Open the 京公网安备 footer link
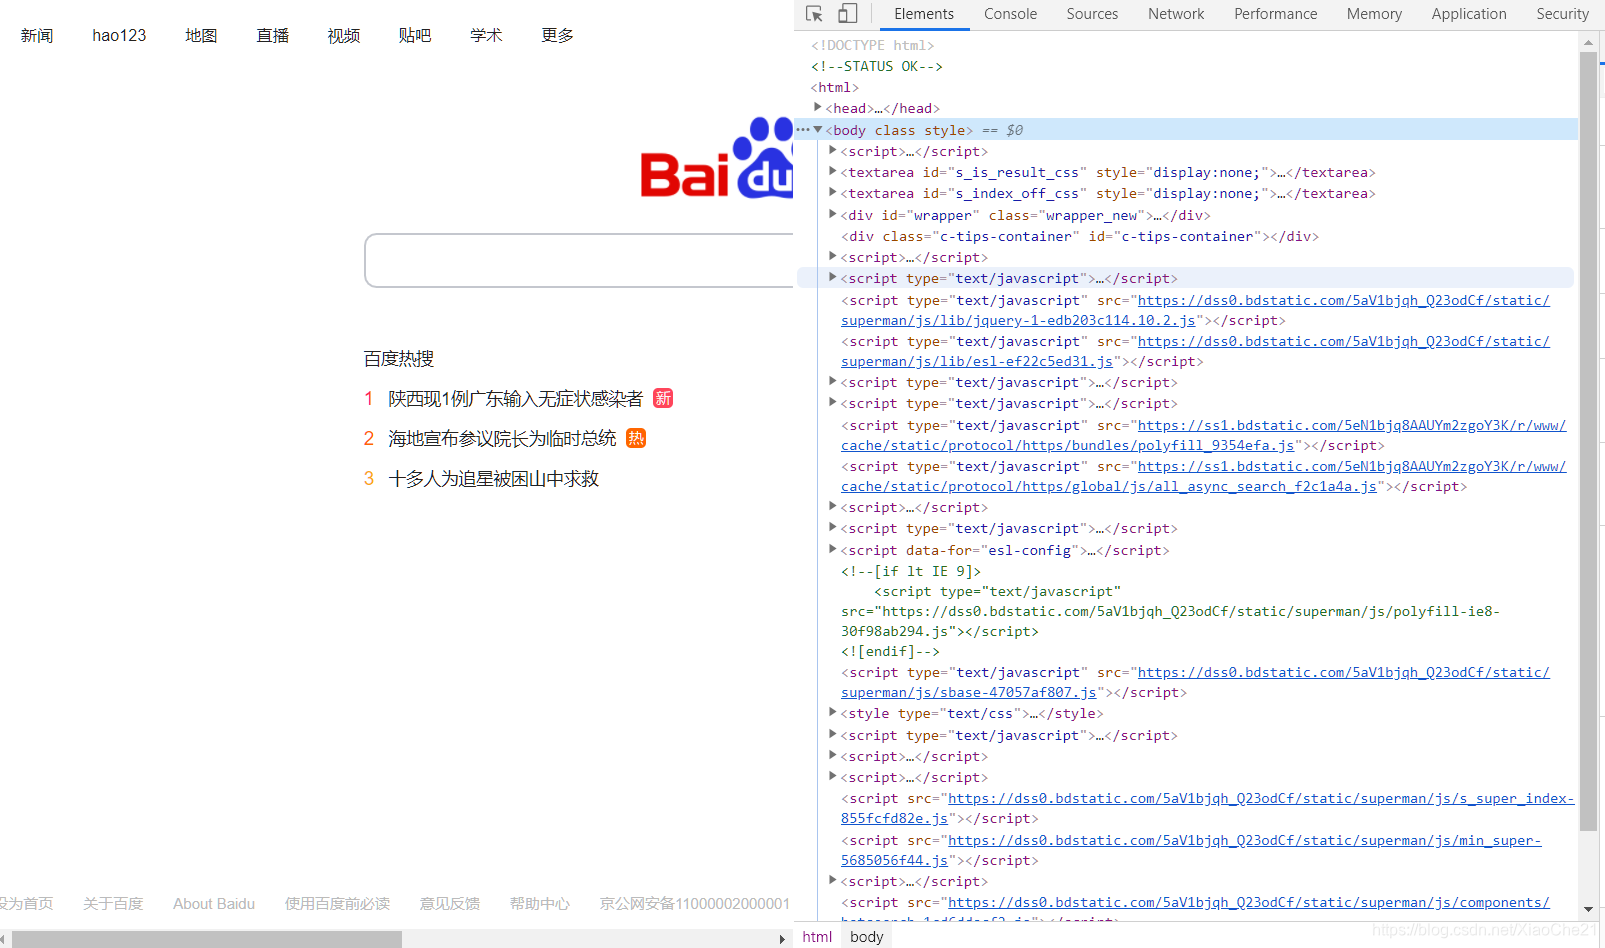Image resolution: width=1605 pixels, height=948 pixels. [695, 903]
